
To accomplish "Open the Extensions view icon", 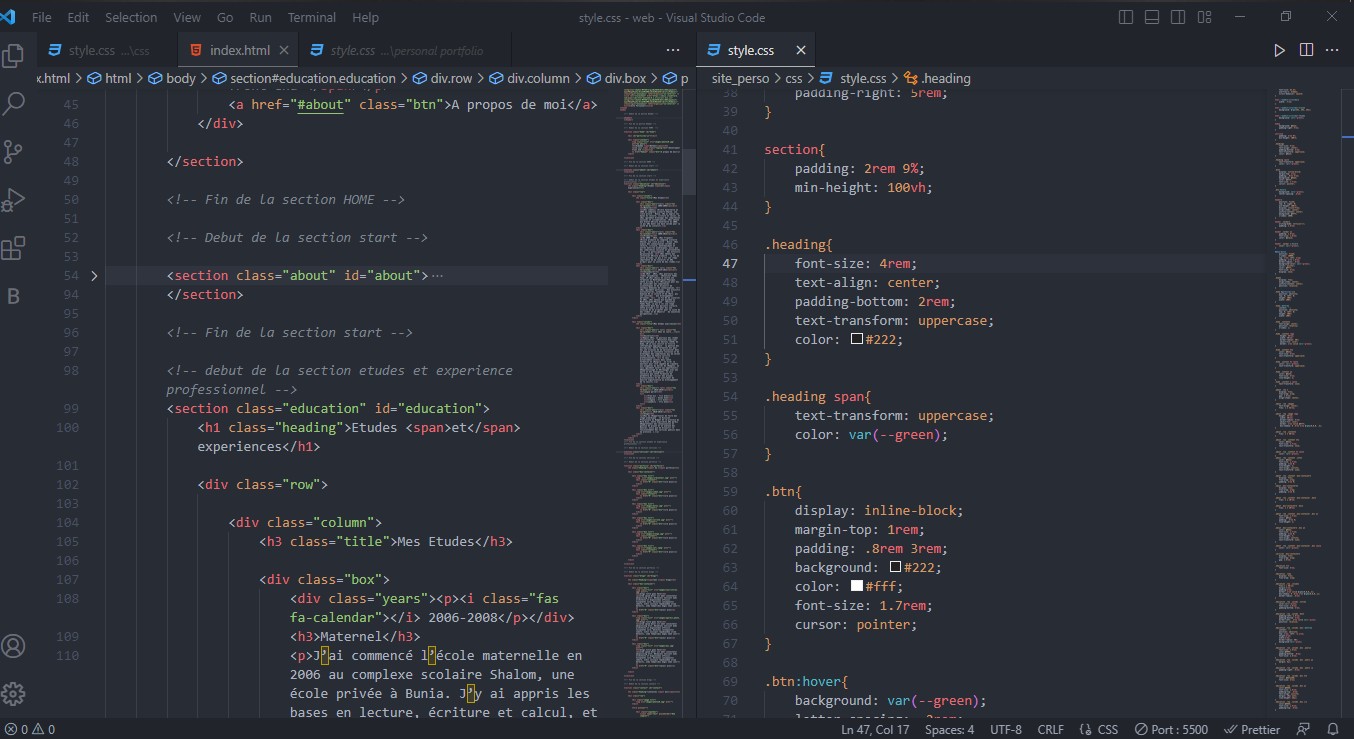I will tap(14, 248).
